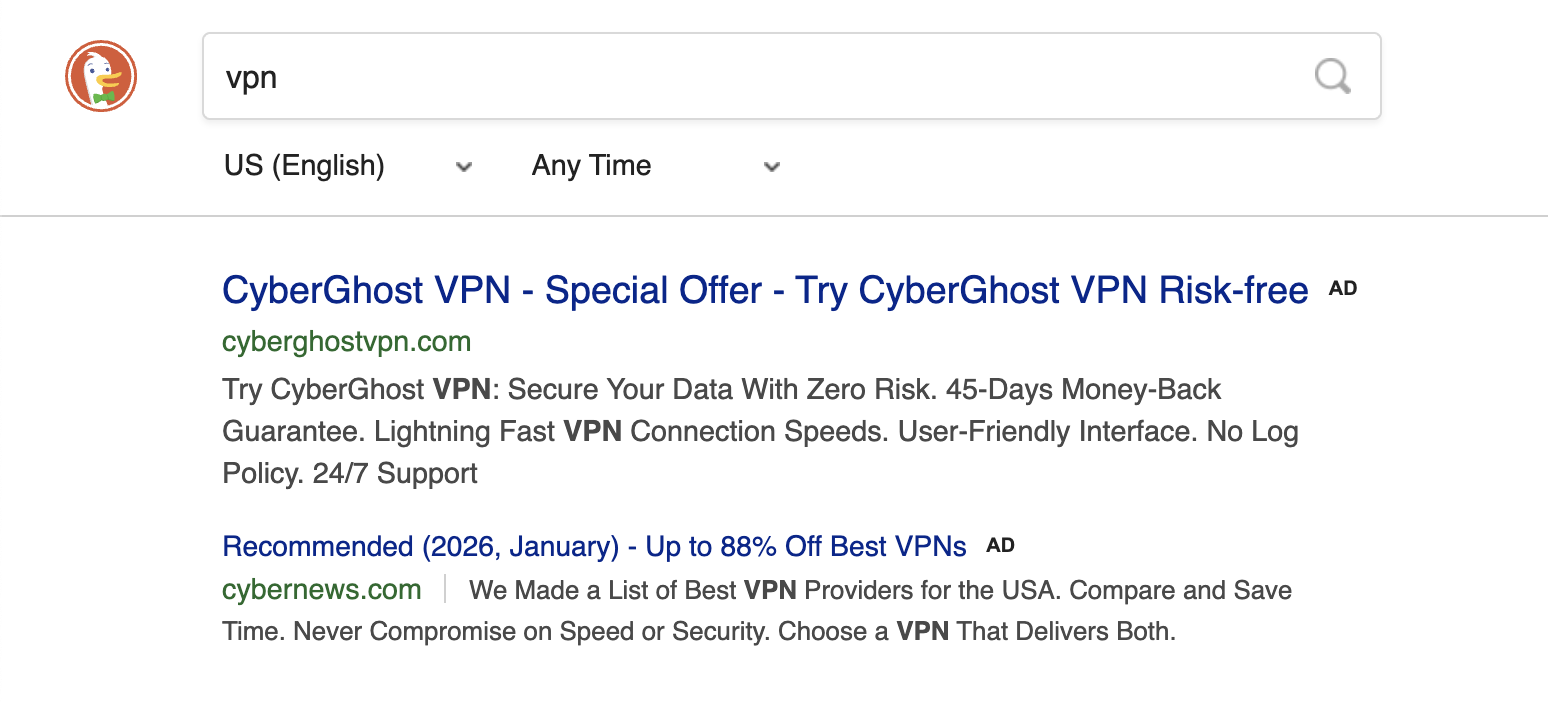This screenshot has width=1548, height=702.
Task: Click the arrow next to Any Time
Action: coord(771,166)
